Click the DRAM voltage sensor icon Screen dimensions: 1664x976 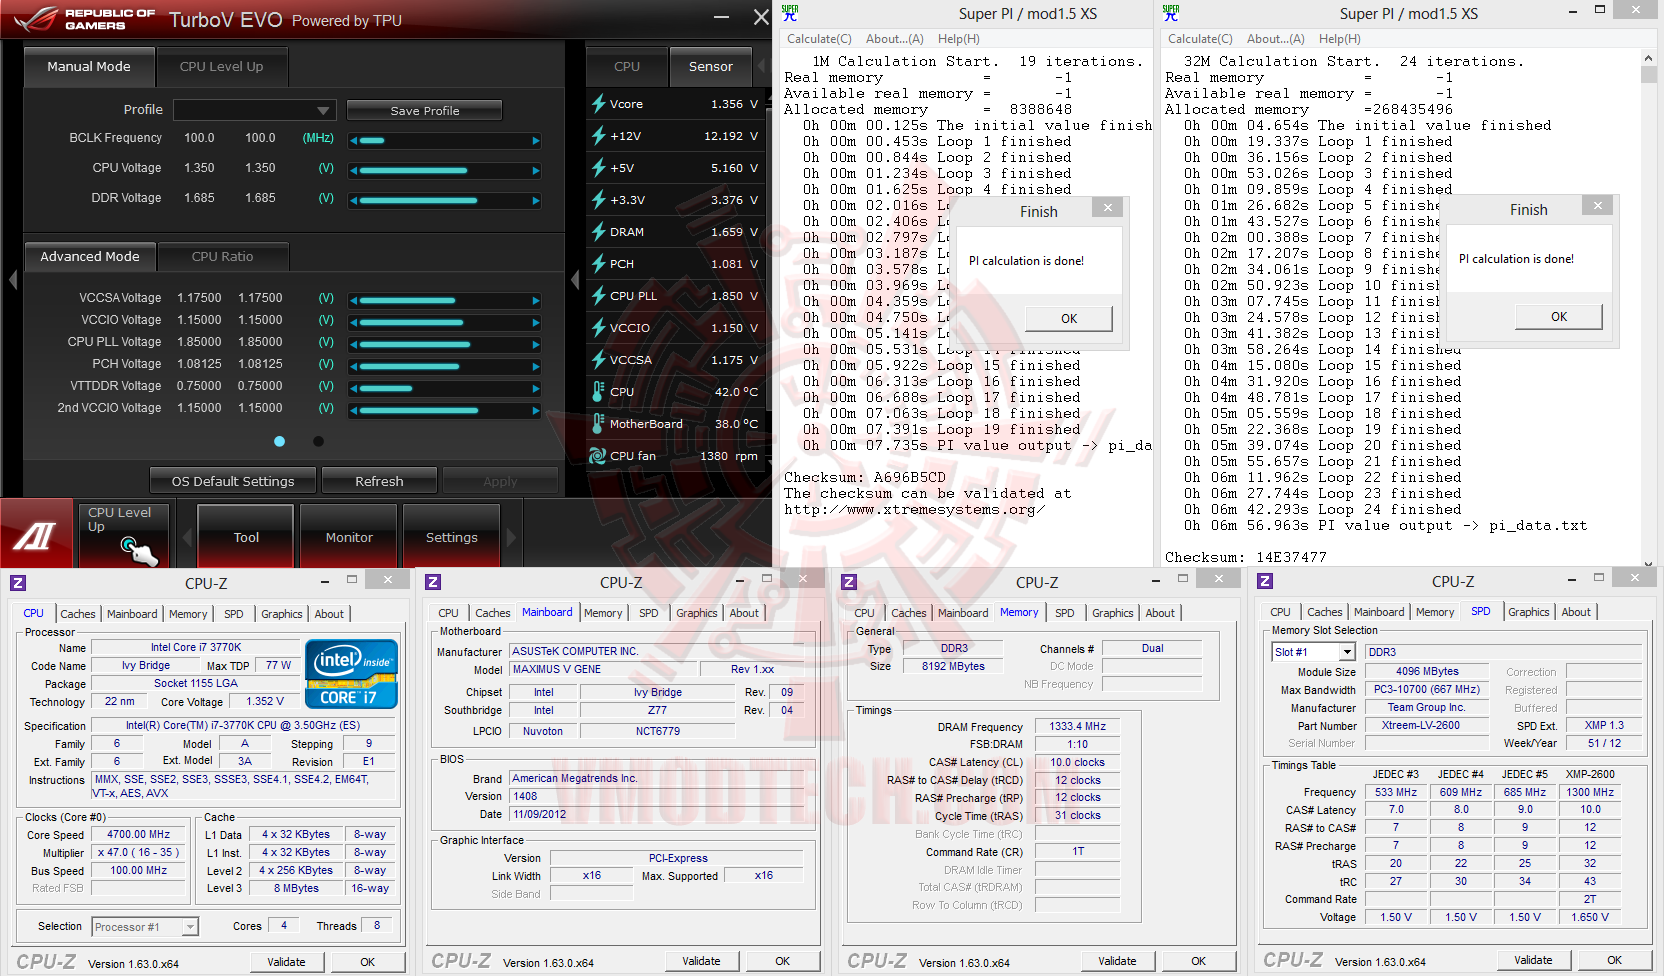point(598,231)
